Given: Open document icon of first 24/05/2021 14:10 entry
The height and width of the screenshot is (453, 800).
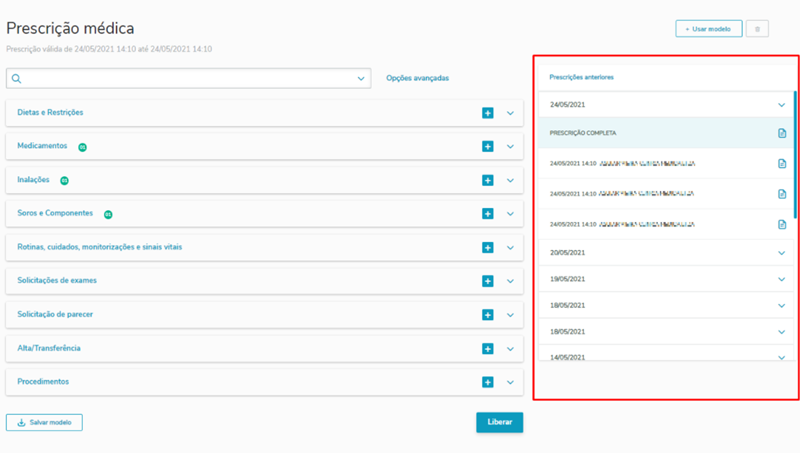Looking at the screenshot, I should coord(782,164).
